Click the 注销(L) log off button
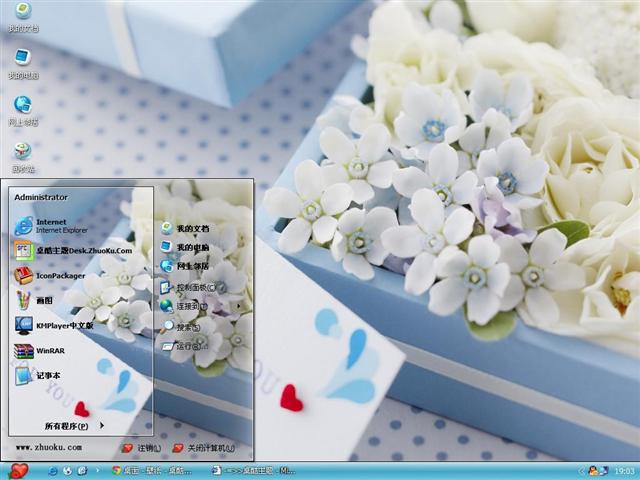The width and height of the screenshot is (640, 480). pyautogui.click(x=142, y=448)
